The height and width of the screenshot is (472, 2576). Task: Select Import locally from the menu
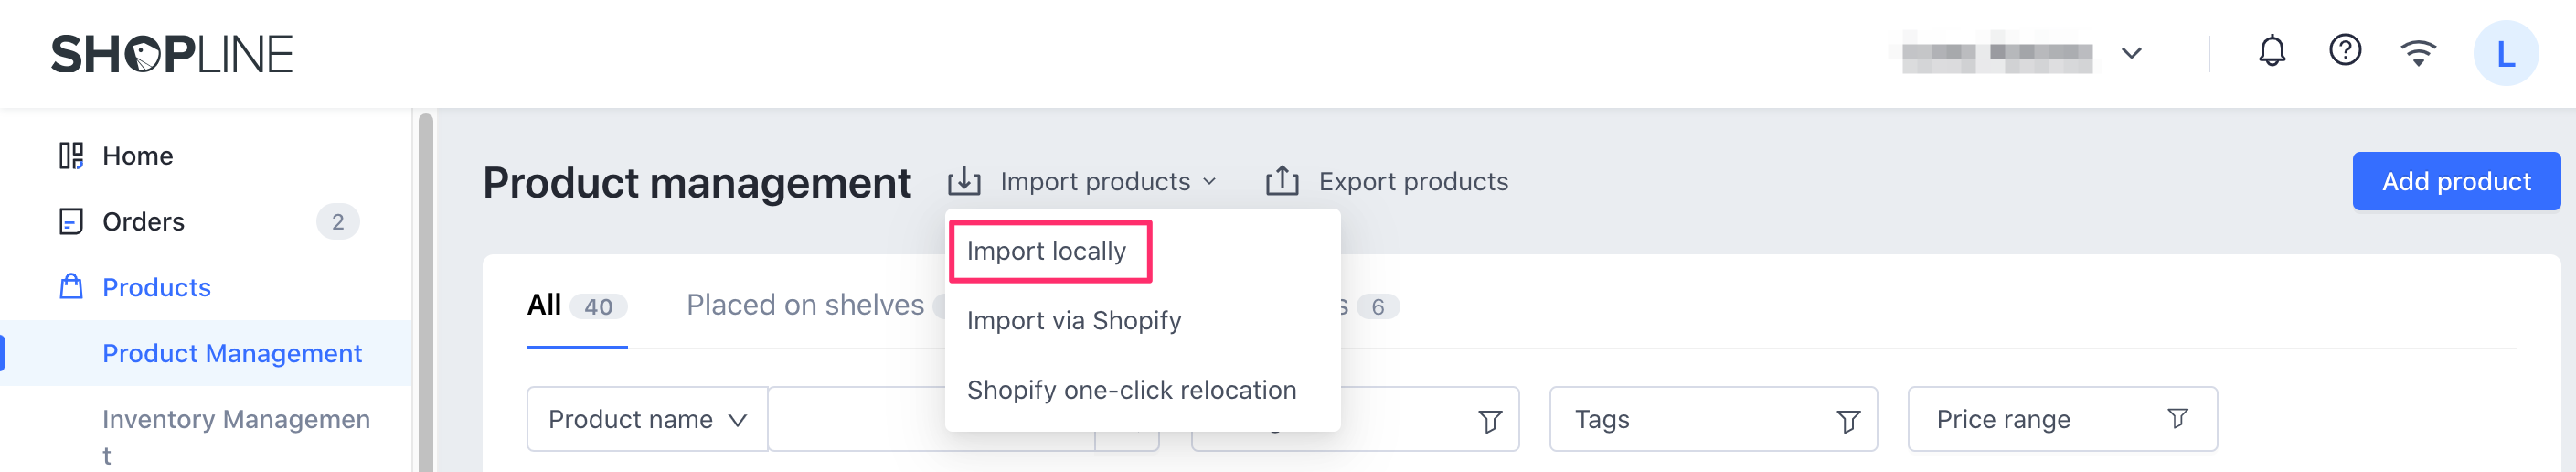point(1046,252)
